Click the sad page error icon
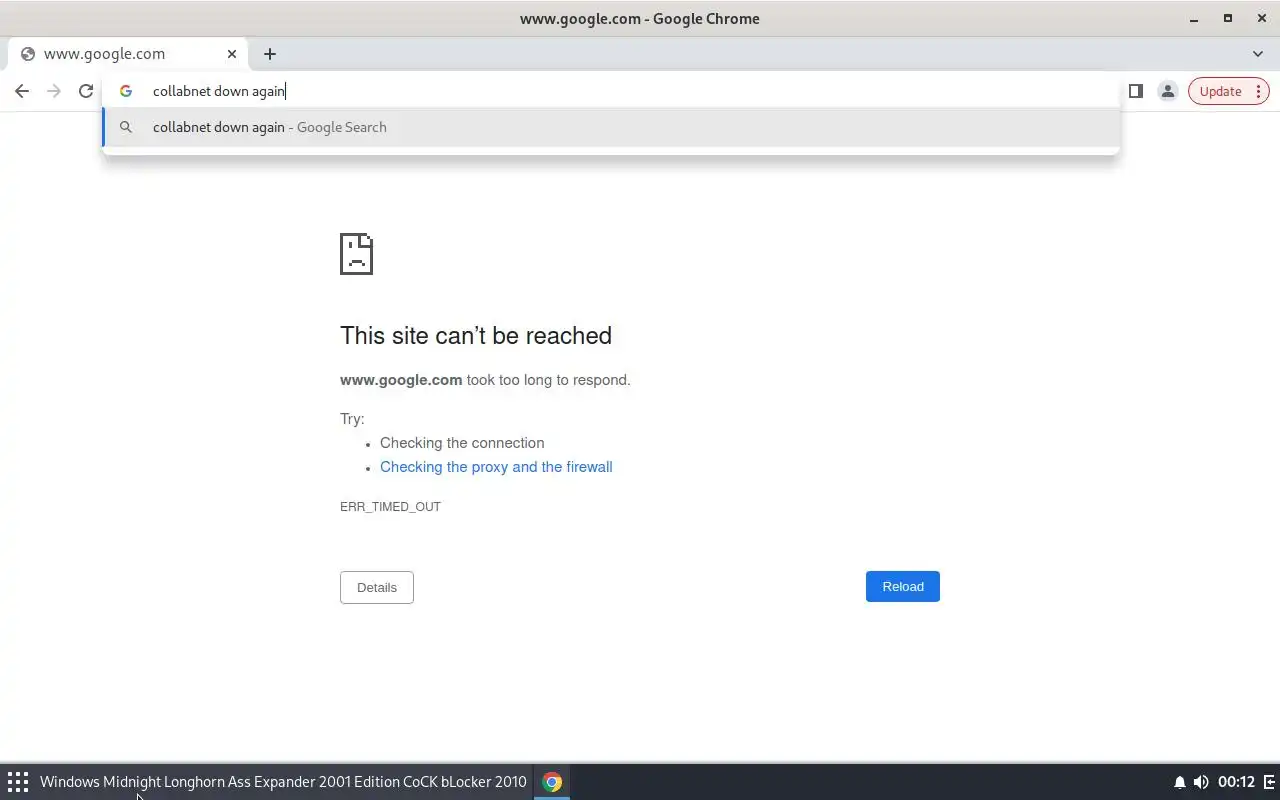 pyautogui.click(x=356, y=254)
